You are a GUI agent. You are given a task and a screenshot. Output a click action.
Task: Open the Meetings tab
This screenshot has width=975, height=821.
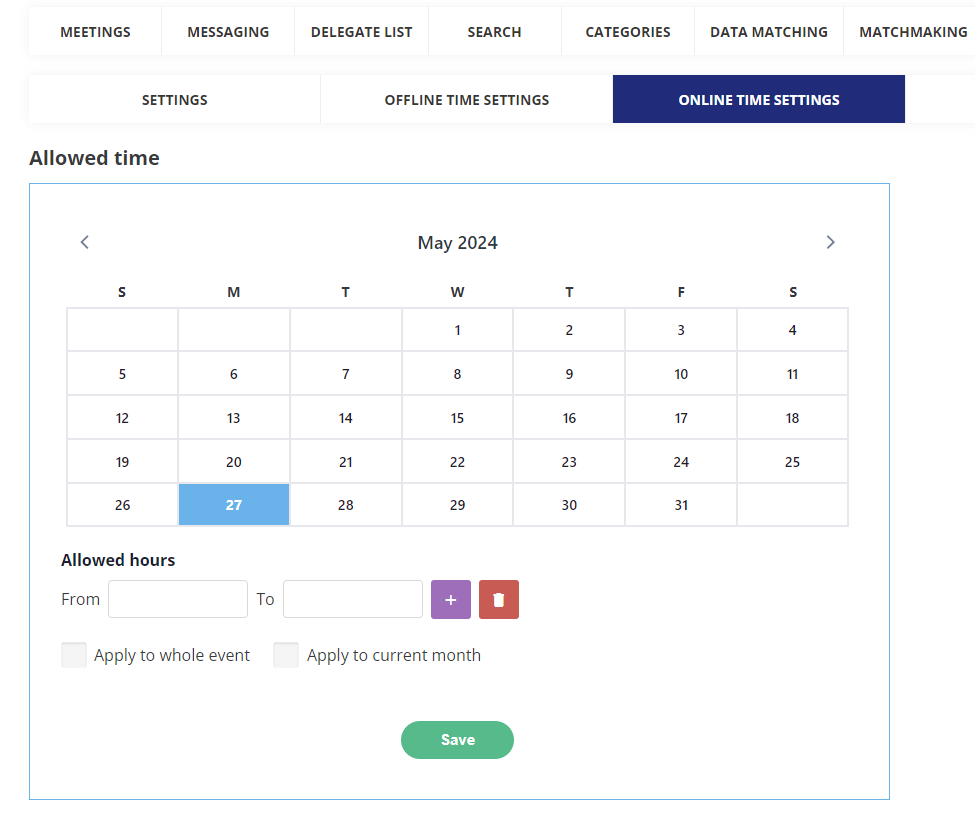tap(95, 32)
